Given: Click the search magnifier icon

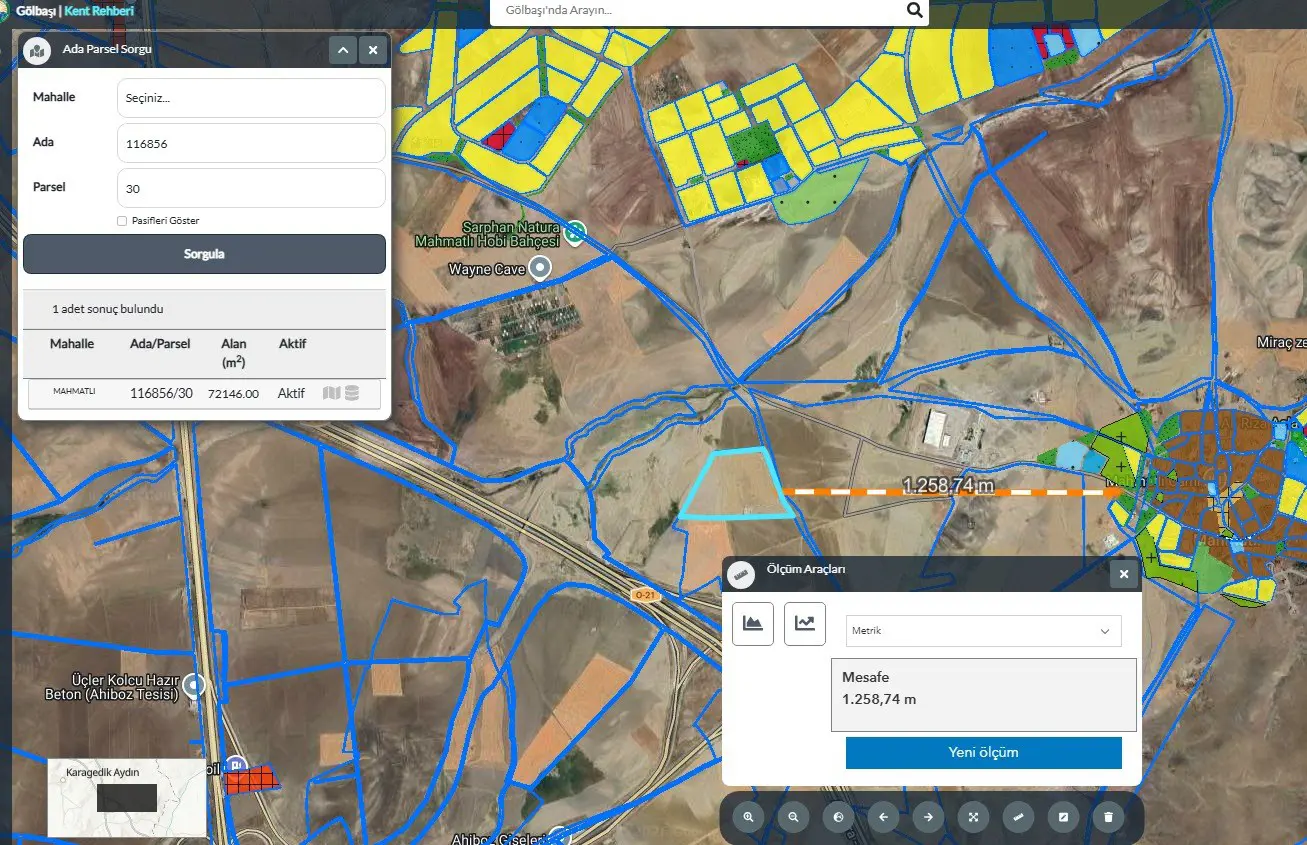Looking at the screenshot, I should 914,10.
